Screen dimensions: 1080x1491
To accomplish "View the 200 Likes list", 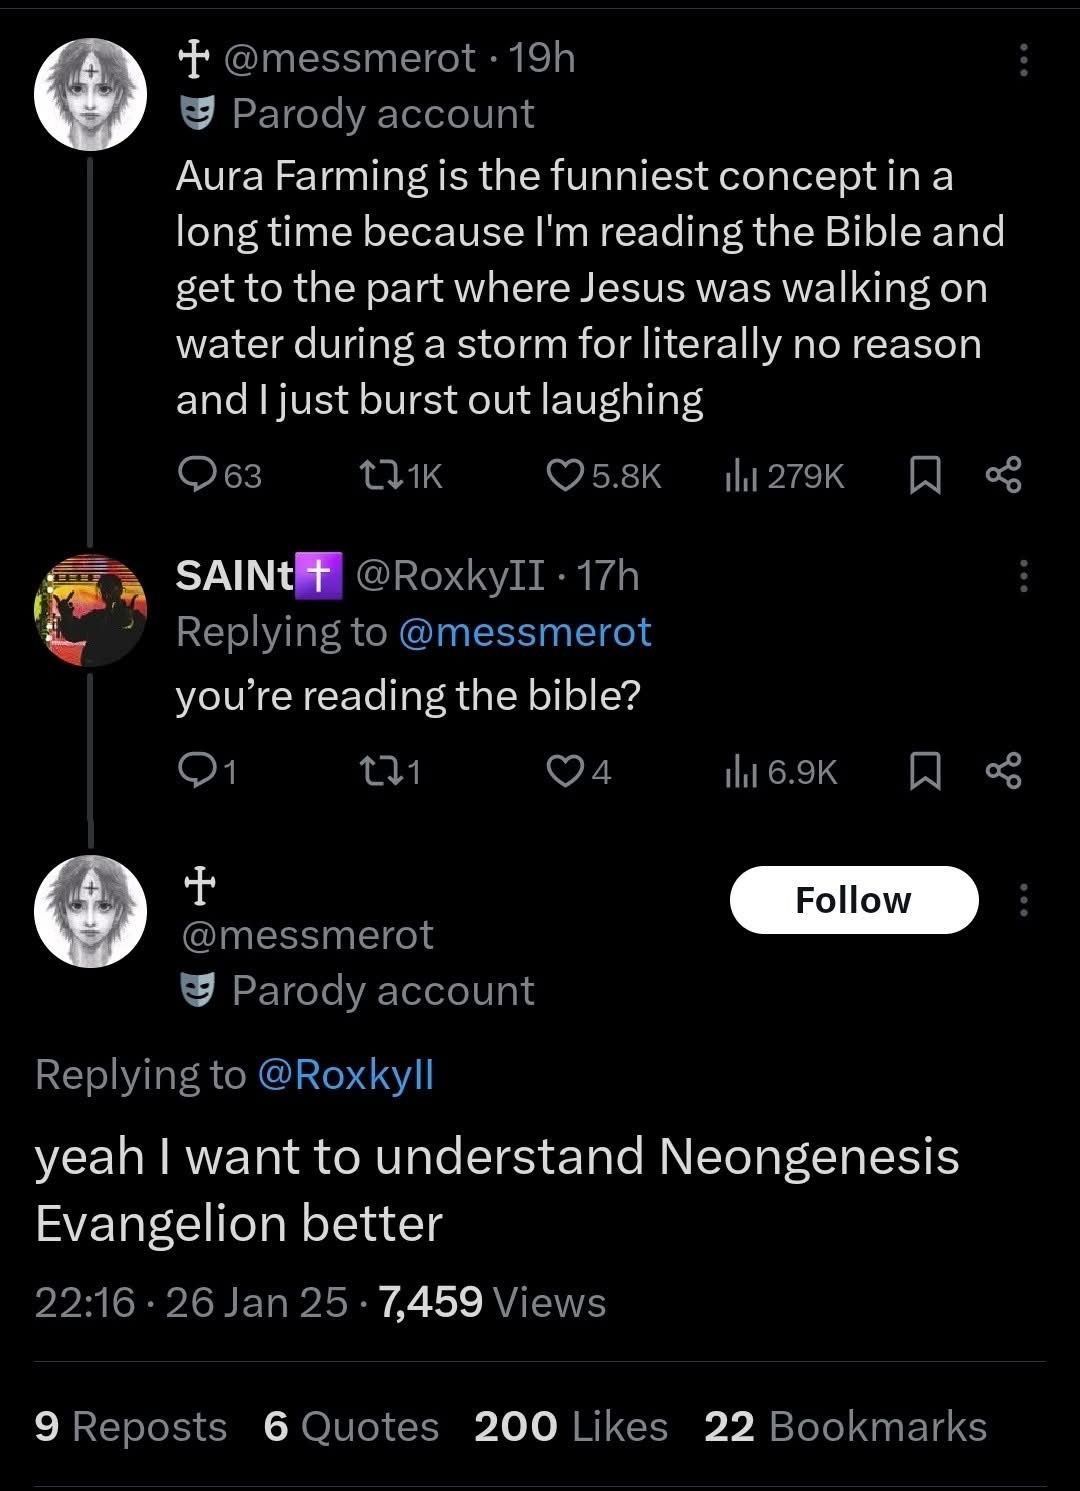I will [571, 1427].
